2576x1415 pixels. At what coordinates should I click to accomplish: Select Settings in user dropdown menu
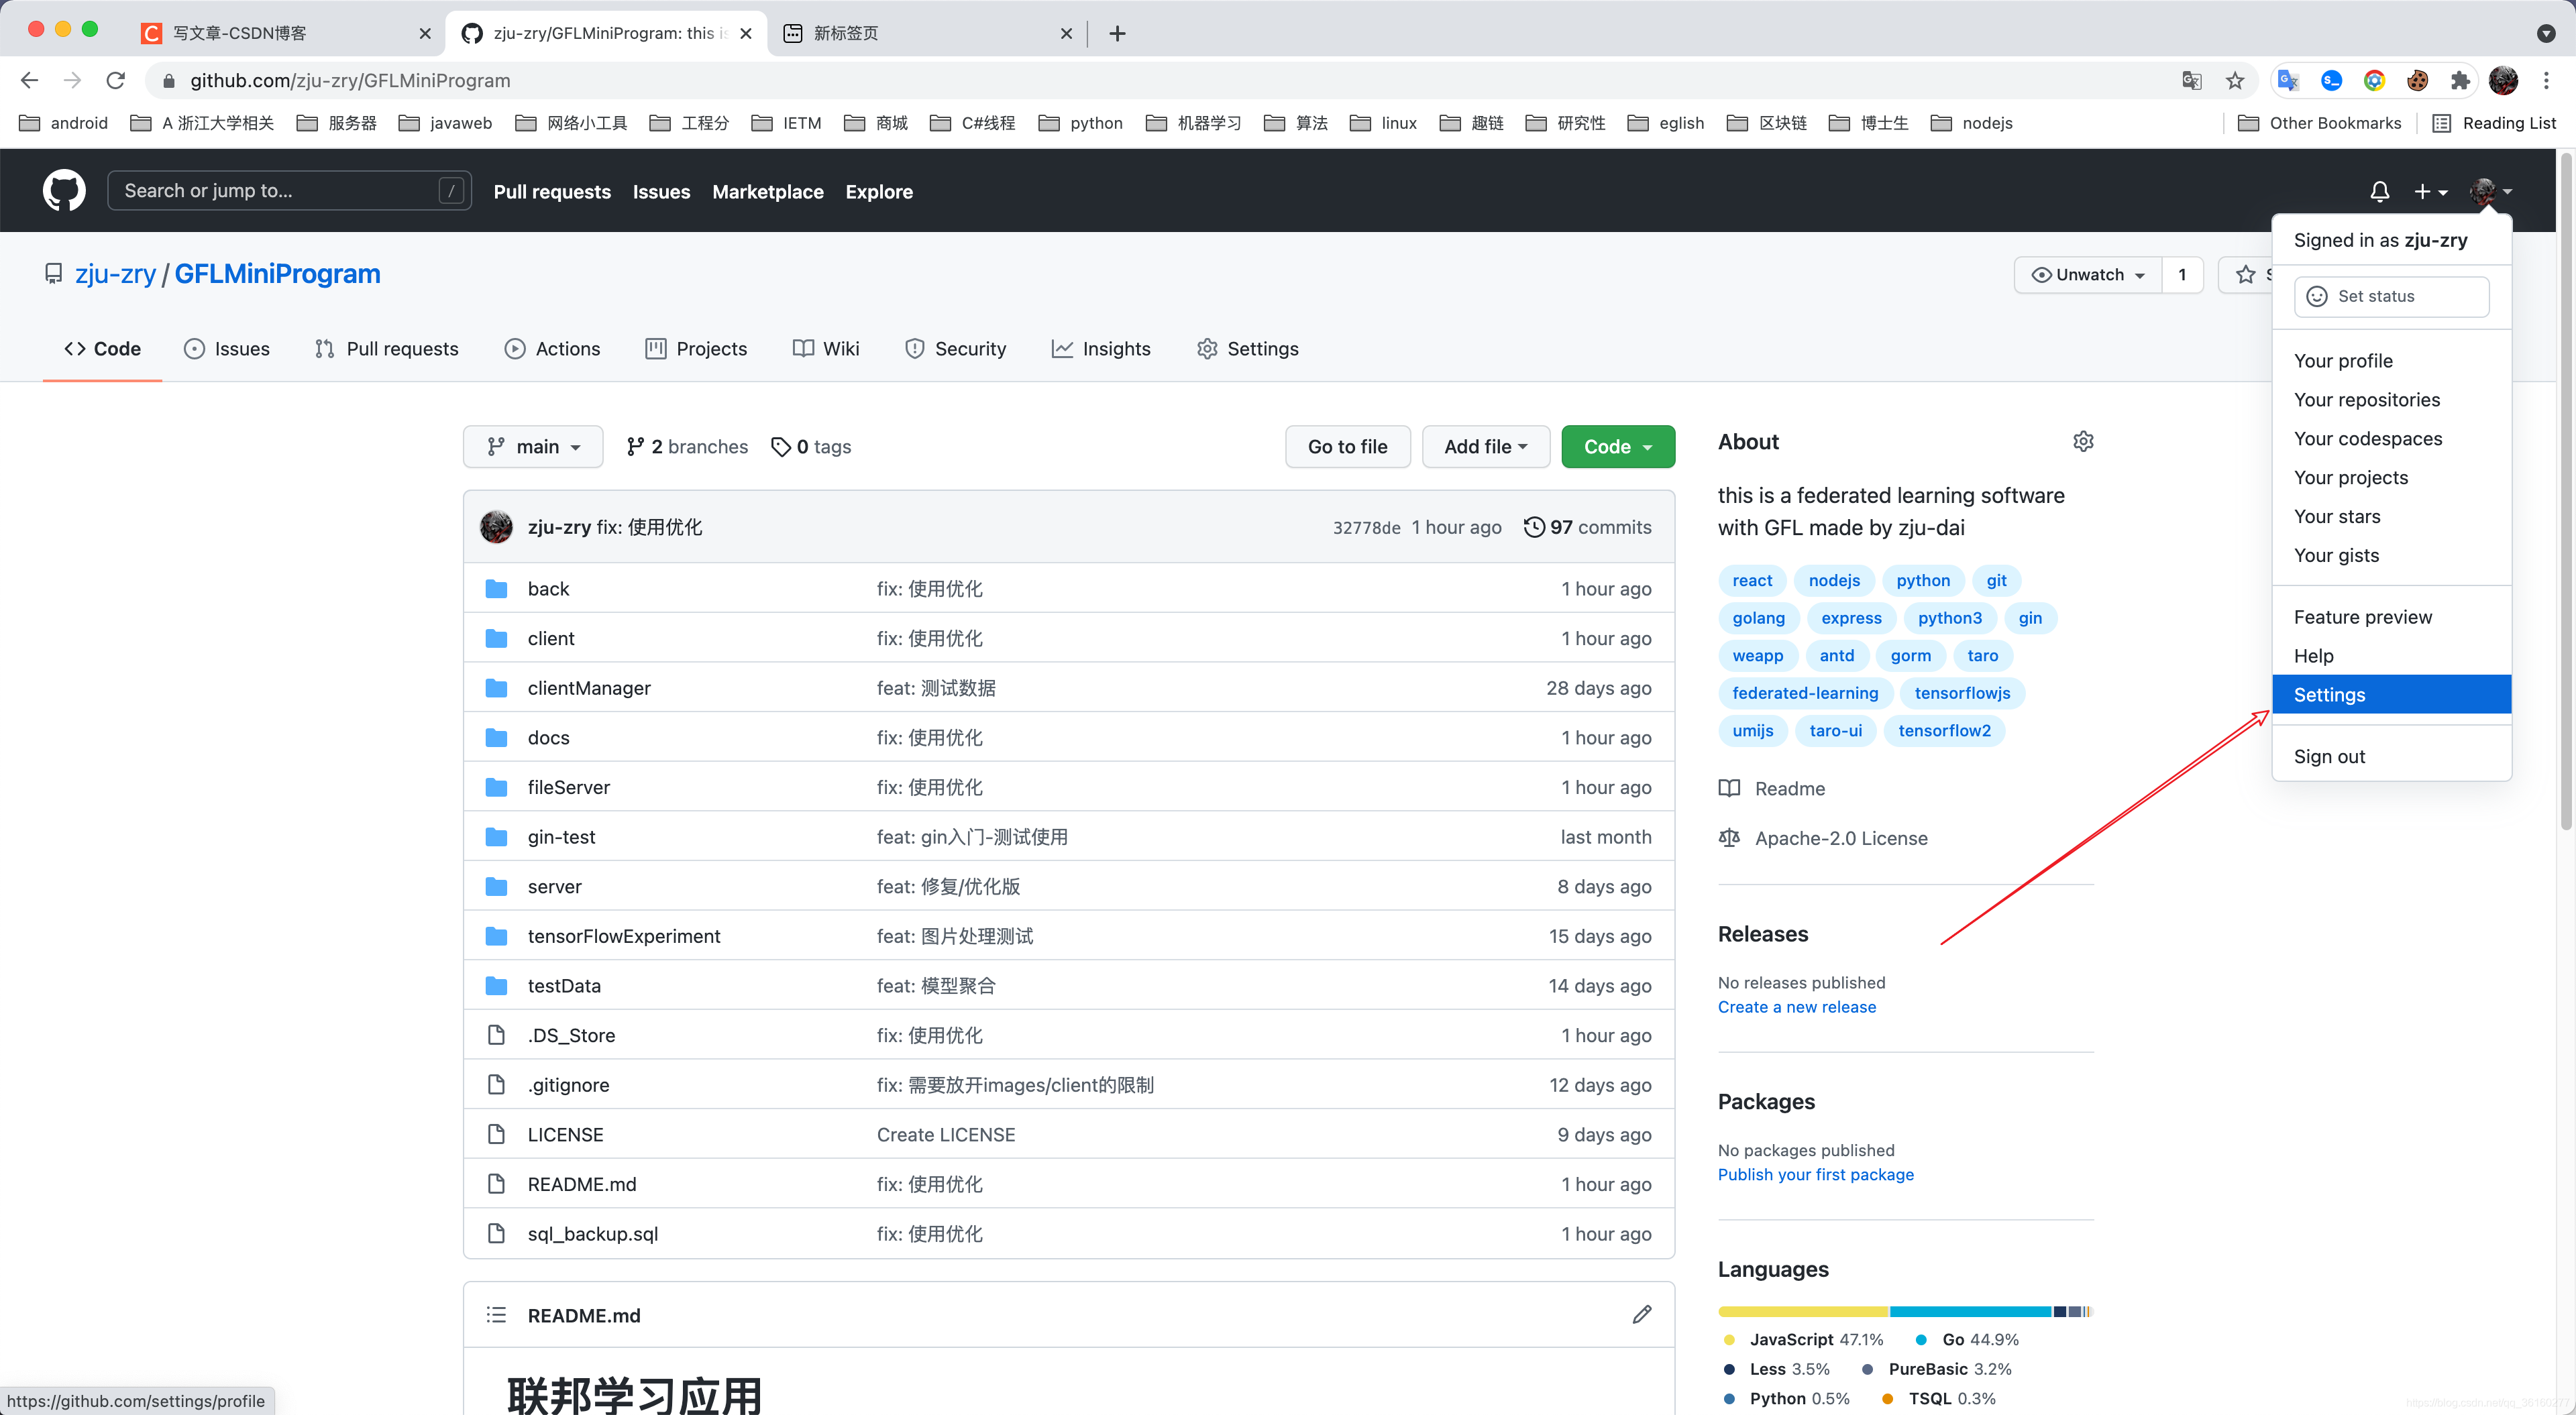[x=2392, y=694]
